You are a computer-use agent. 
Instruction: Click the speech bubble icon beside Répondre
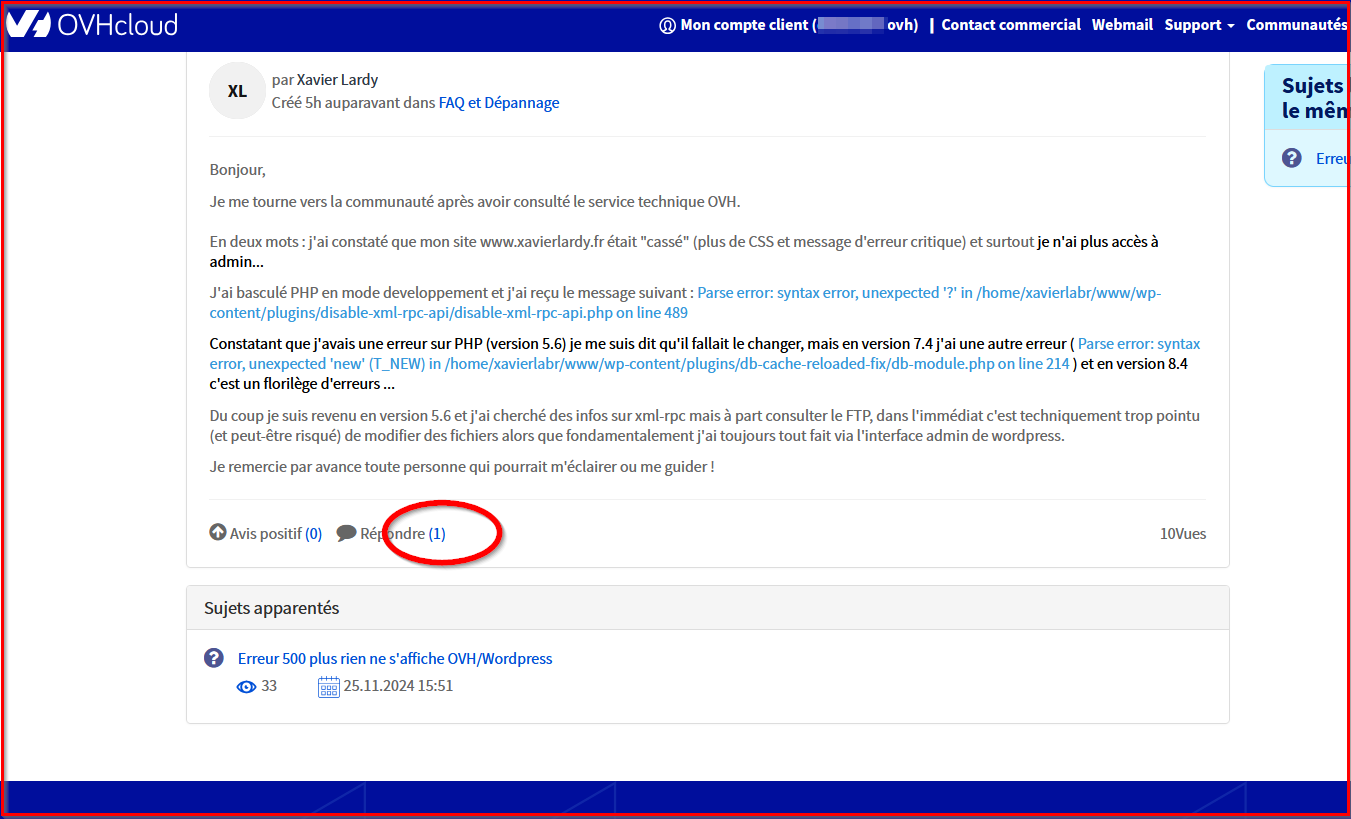pyautogui.click(x=347, y=533)
